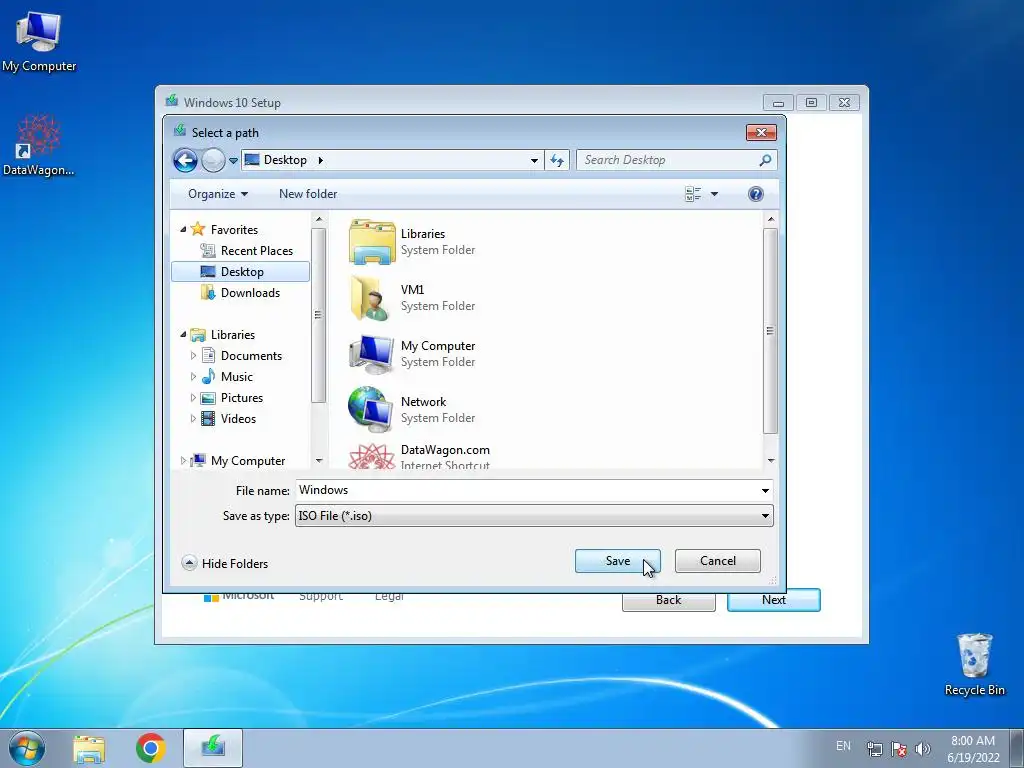This screenshot has height=768, width=1024.
Task: Click the file list scroll down arrow
Action: [x=771, y=460]
